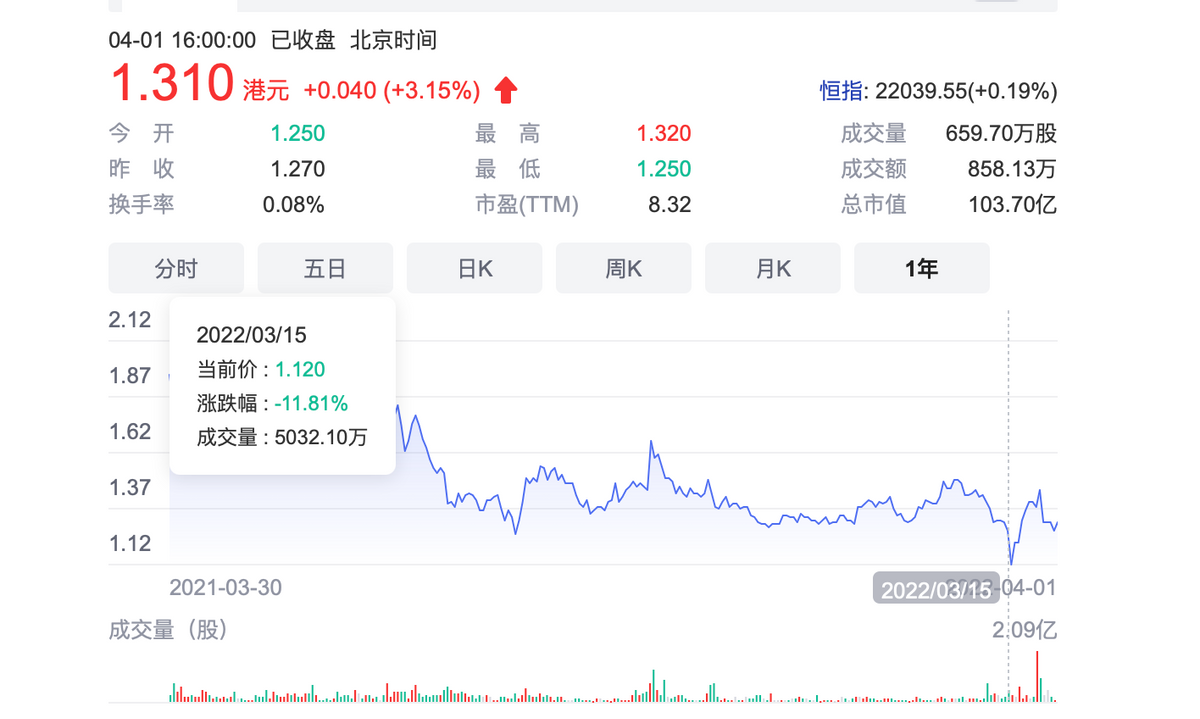This screenshot has width=1200, height=719.
Task: Click the 总市值 103.70亿 value
Action: [1012, 205]
